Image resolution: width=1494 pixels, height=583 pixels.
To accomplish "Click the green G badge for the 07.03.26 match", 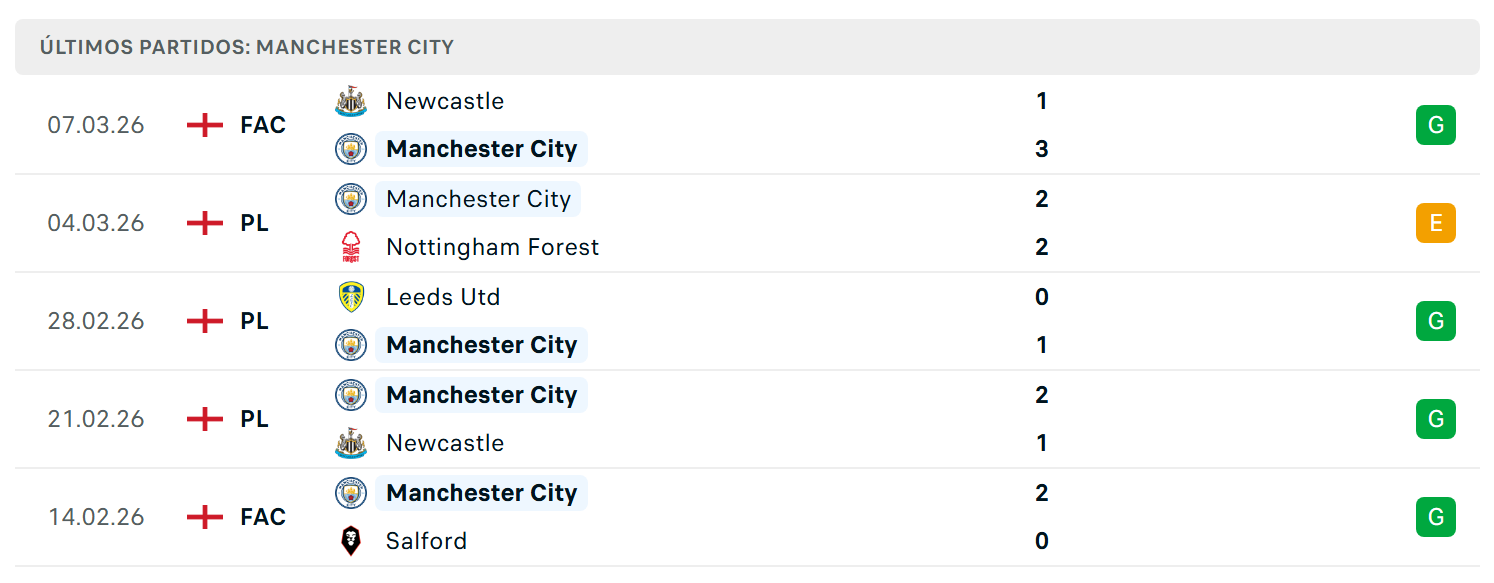I will coord(1436,125).
